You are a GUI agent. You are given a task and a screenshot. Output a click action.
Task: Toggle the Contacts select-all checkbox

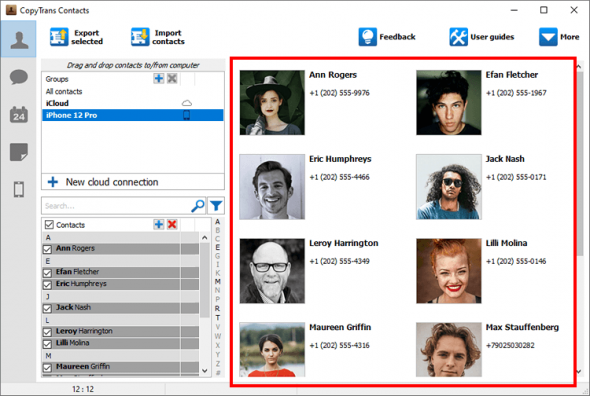49,225
